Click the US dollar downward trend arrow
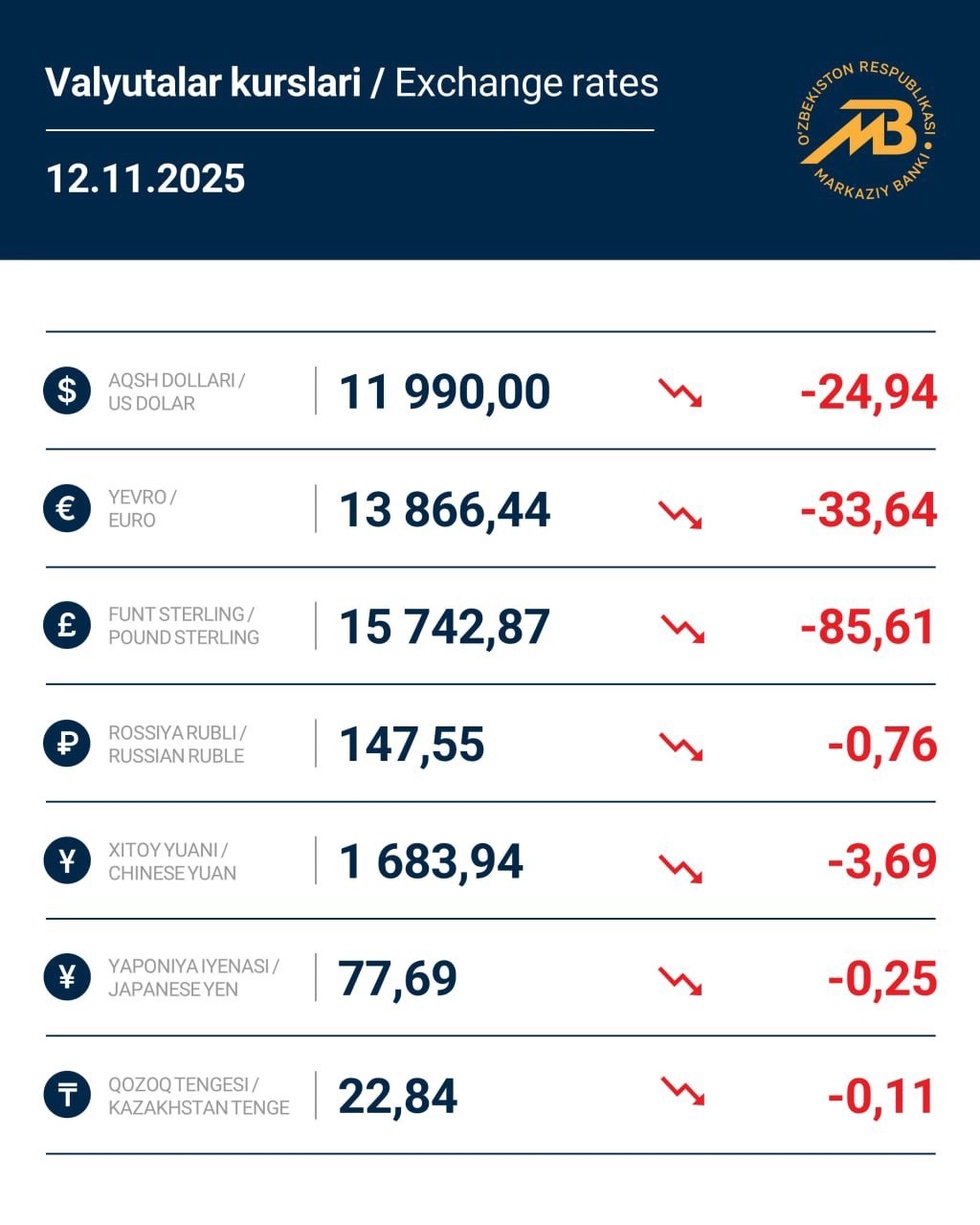Screen dimensions: 980x1225 tap(680, 392)
